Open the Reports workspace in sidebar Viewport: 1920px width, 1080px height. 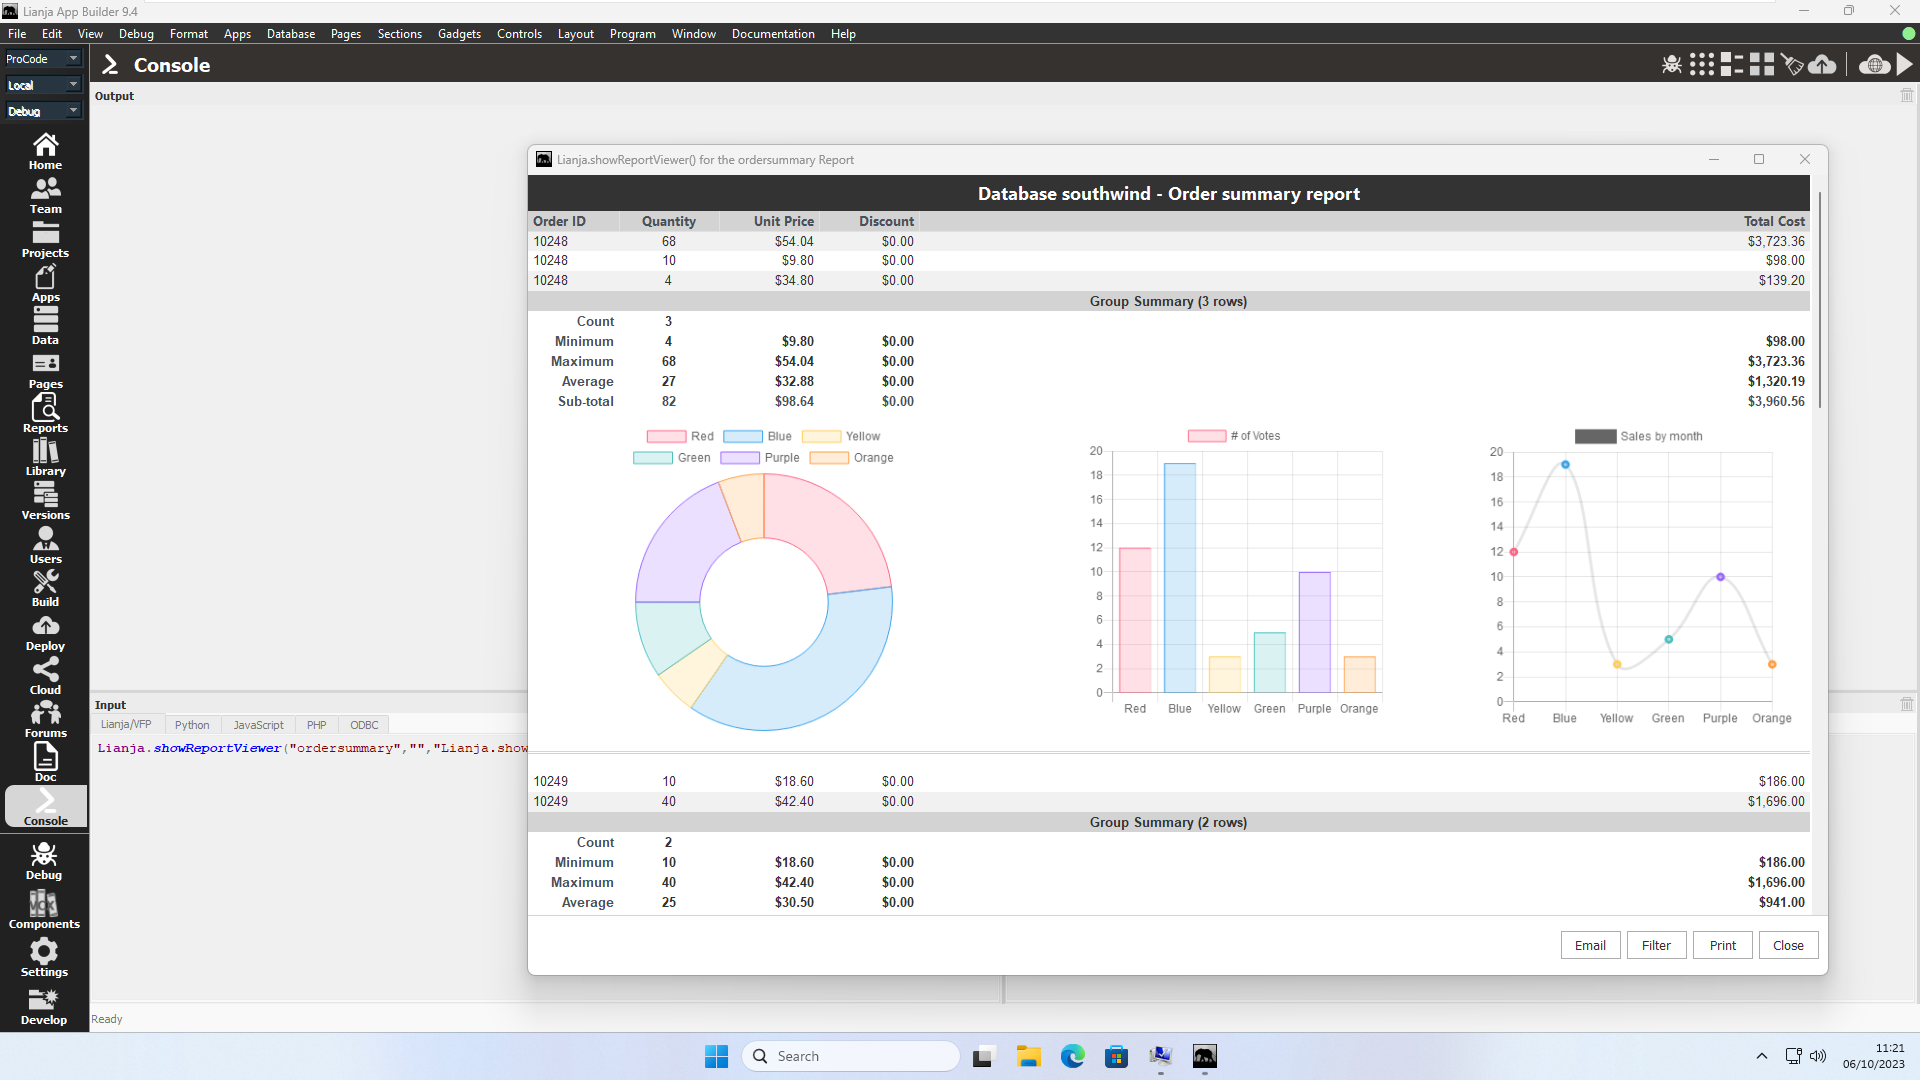45,413
